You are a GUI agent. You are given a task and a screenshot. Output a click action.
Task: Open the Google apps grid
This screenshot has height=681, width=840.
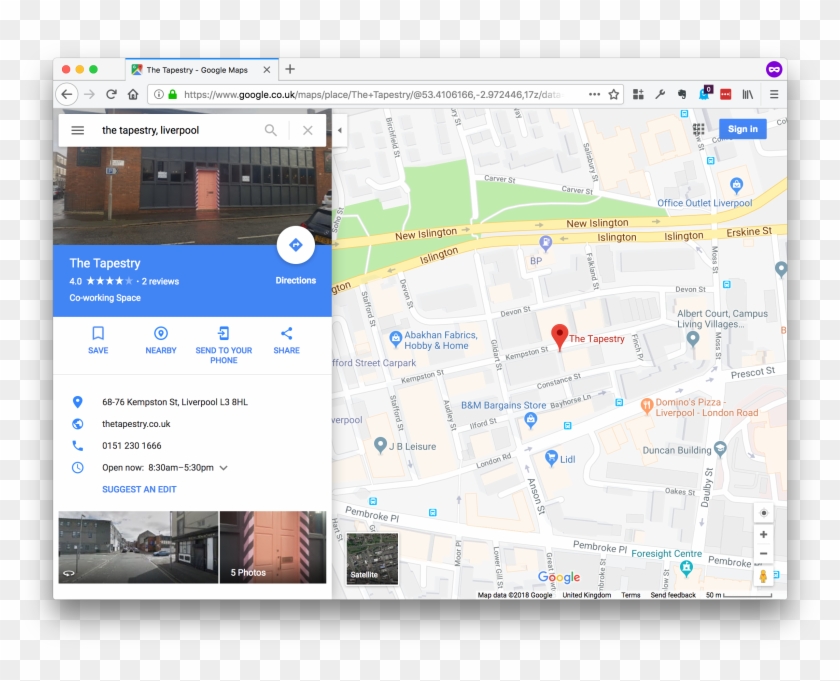coord(698,129)
